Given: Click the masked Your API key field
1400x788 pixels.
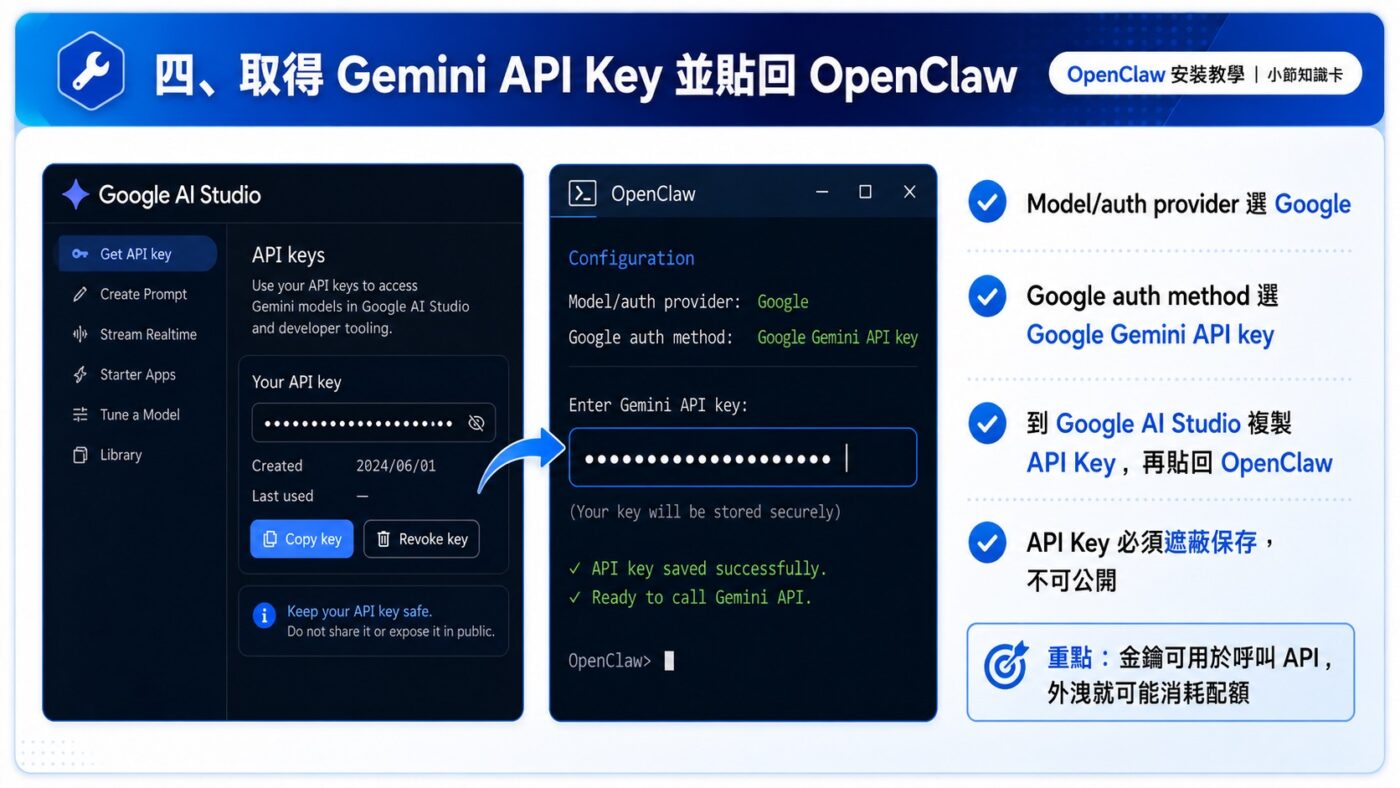Looking at the screenshot, I should pyautogui.click(x=373, y=423).
